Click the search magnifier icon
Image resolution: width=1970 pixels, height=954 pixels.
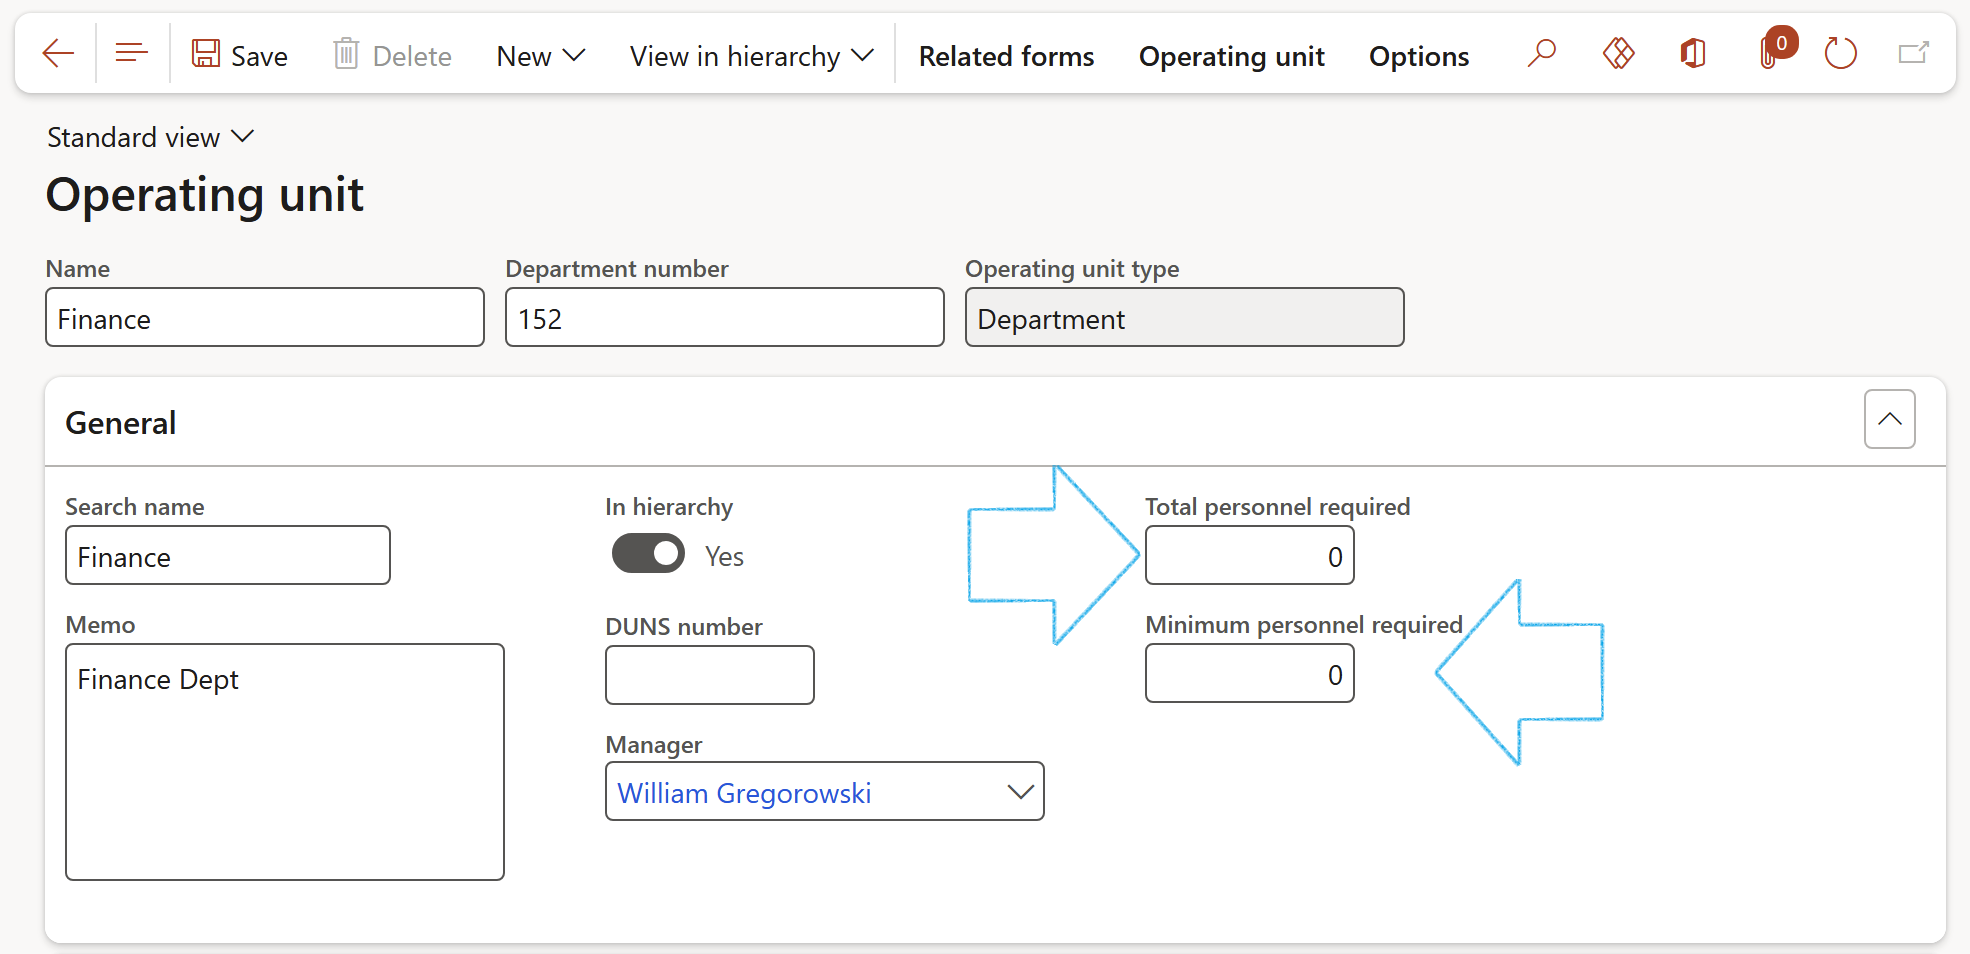1541,54
